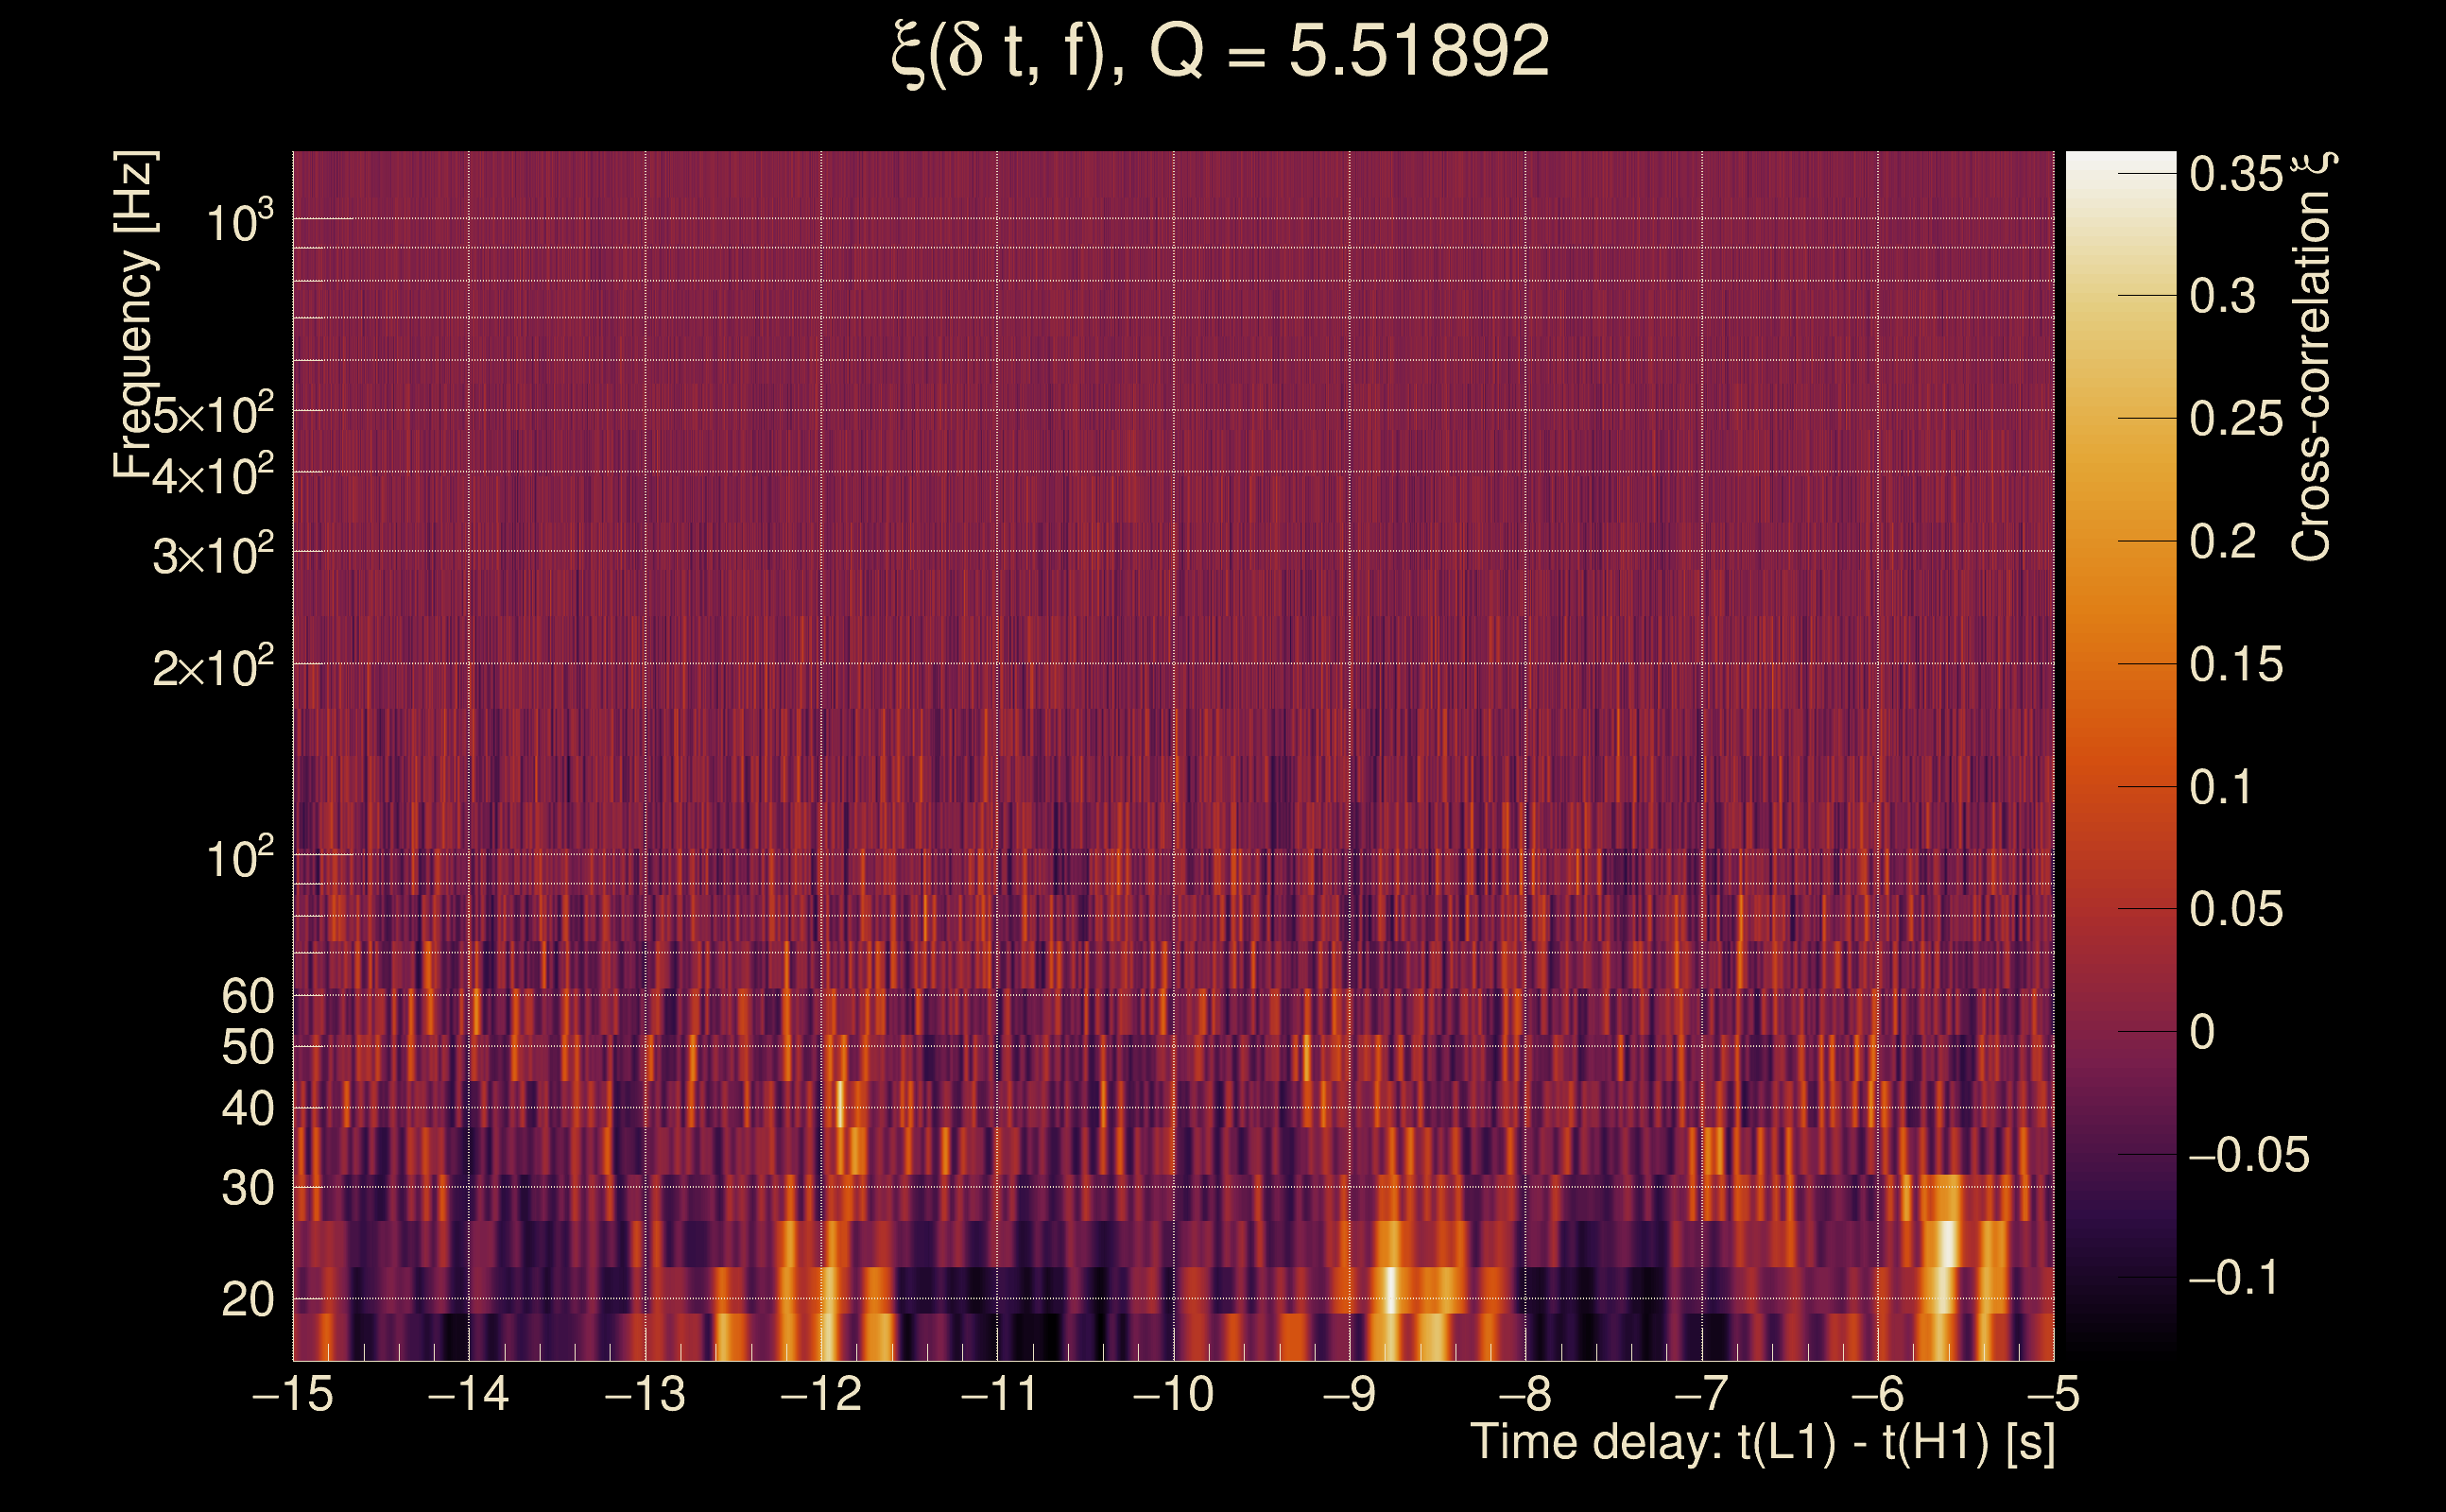Click the -15 x-axis tick label

293,1394
